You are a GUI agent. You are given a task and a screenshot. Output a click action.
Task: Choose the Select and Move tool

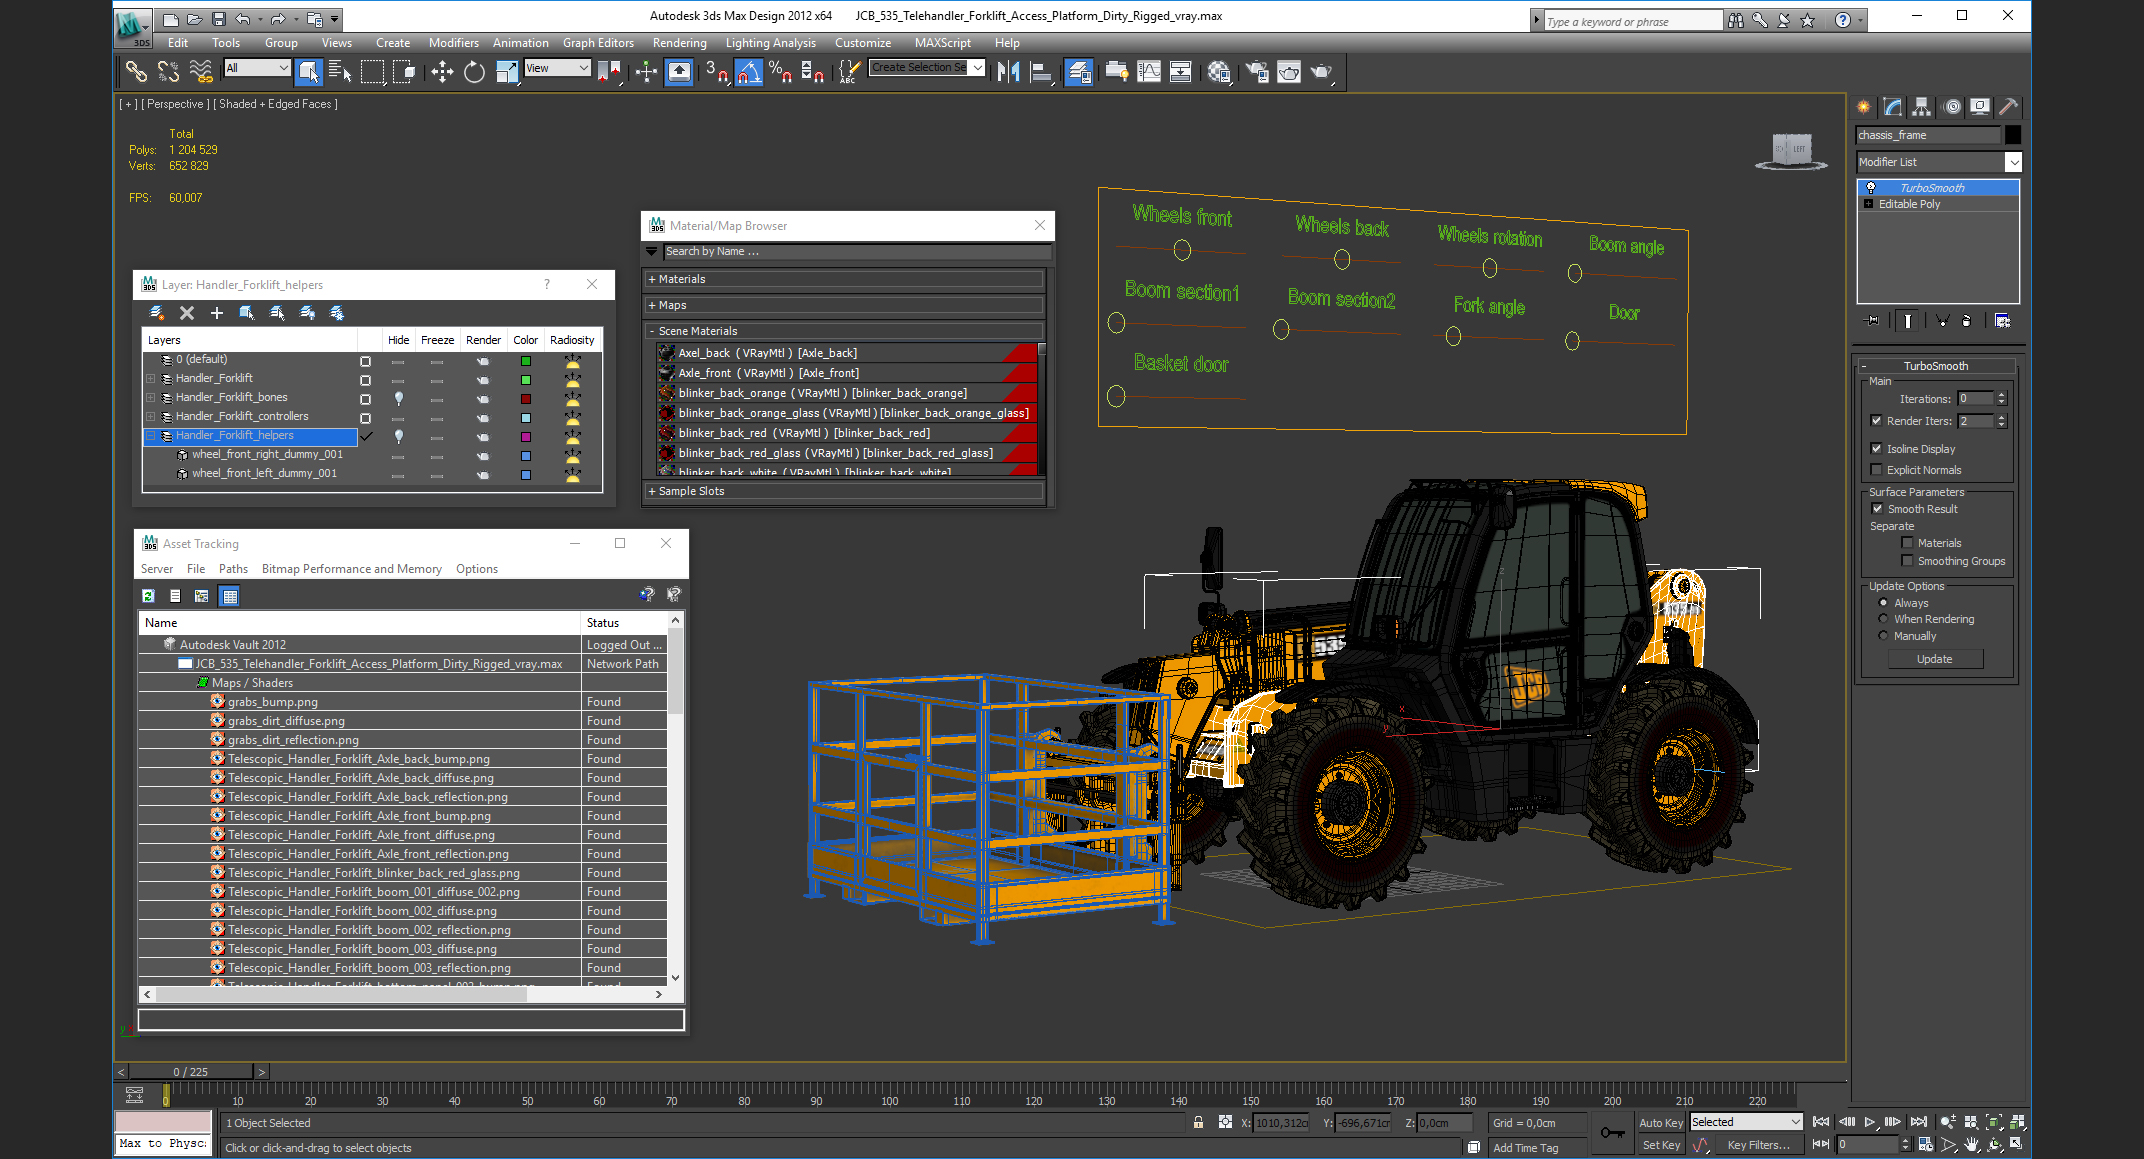[441, 71]
